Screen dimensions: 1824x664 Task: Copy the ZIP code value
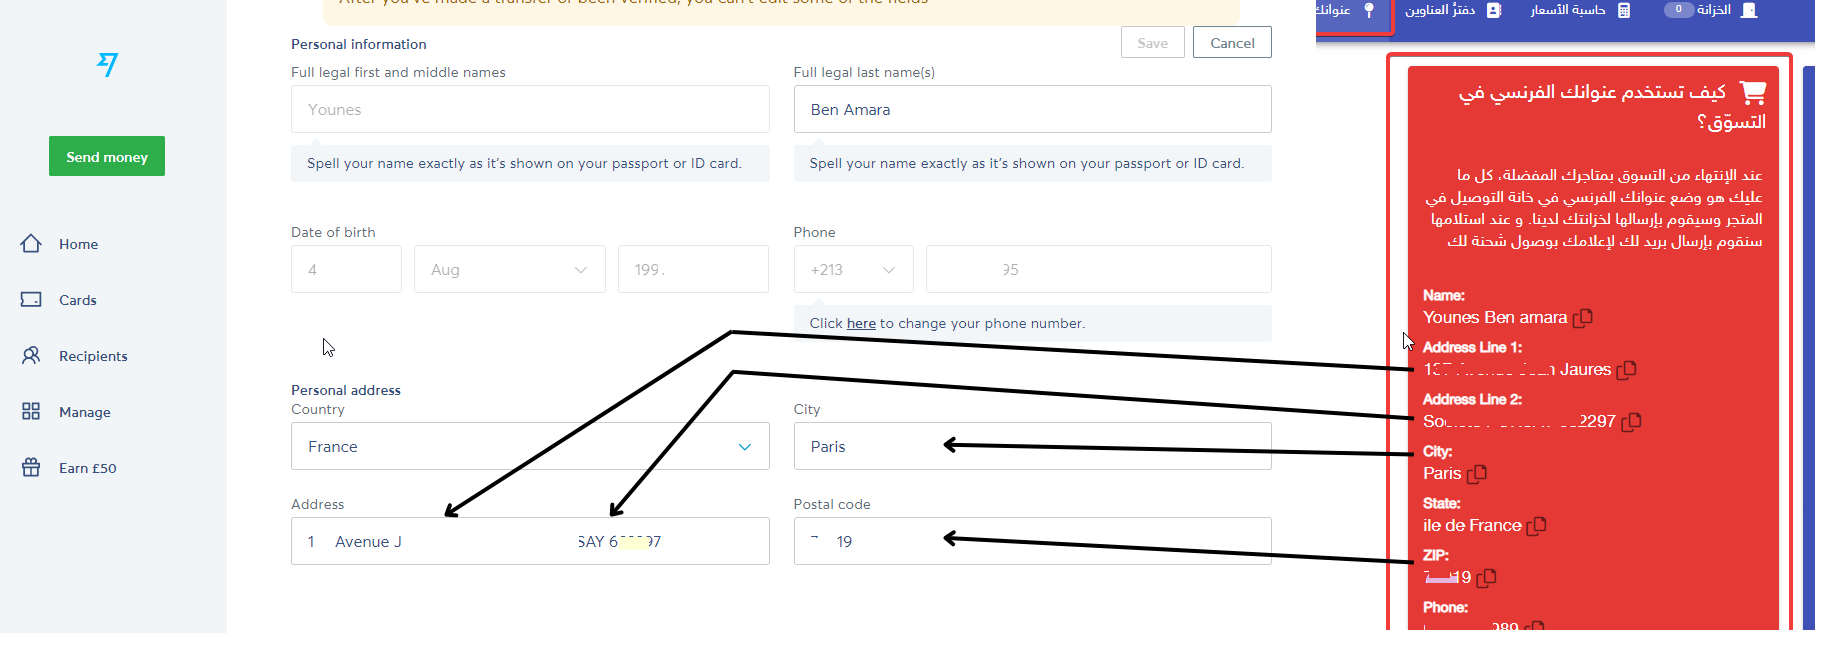tap(1486, 578)
